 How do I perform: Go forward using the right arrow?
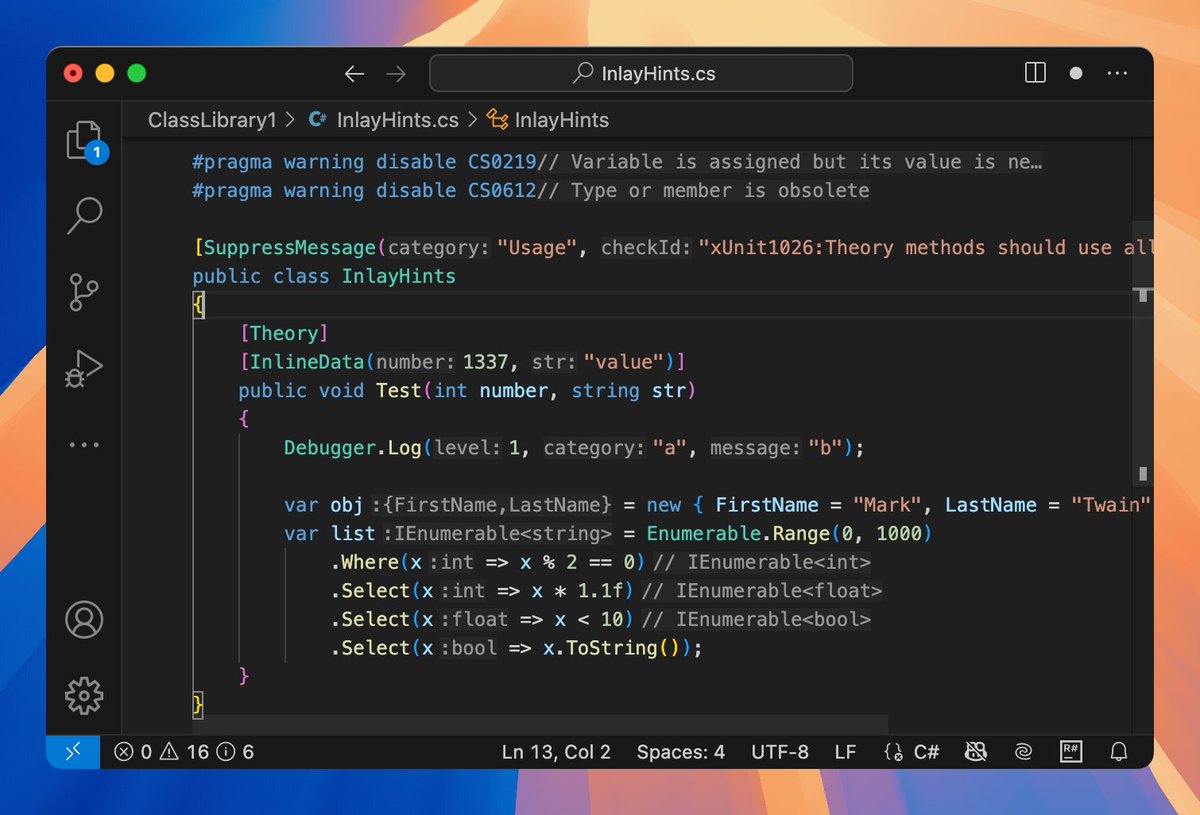(396, 74)
